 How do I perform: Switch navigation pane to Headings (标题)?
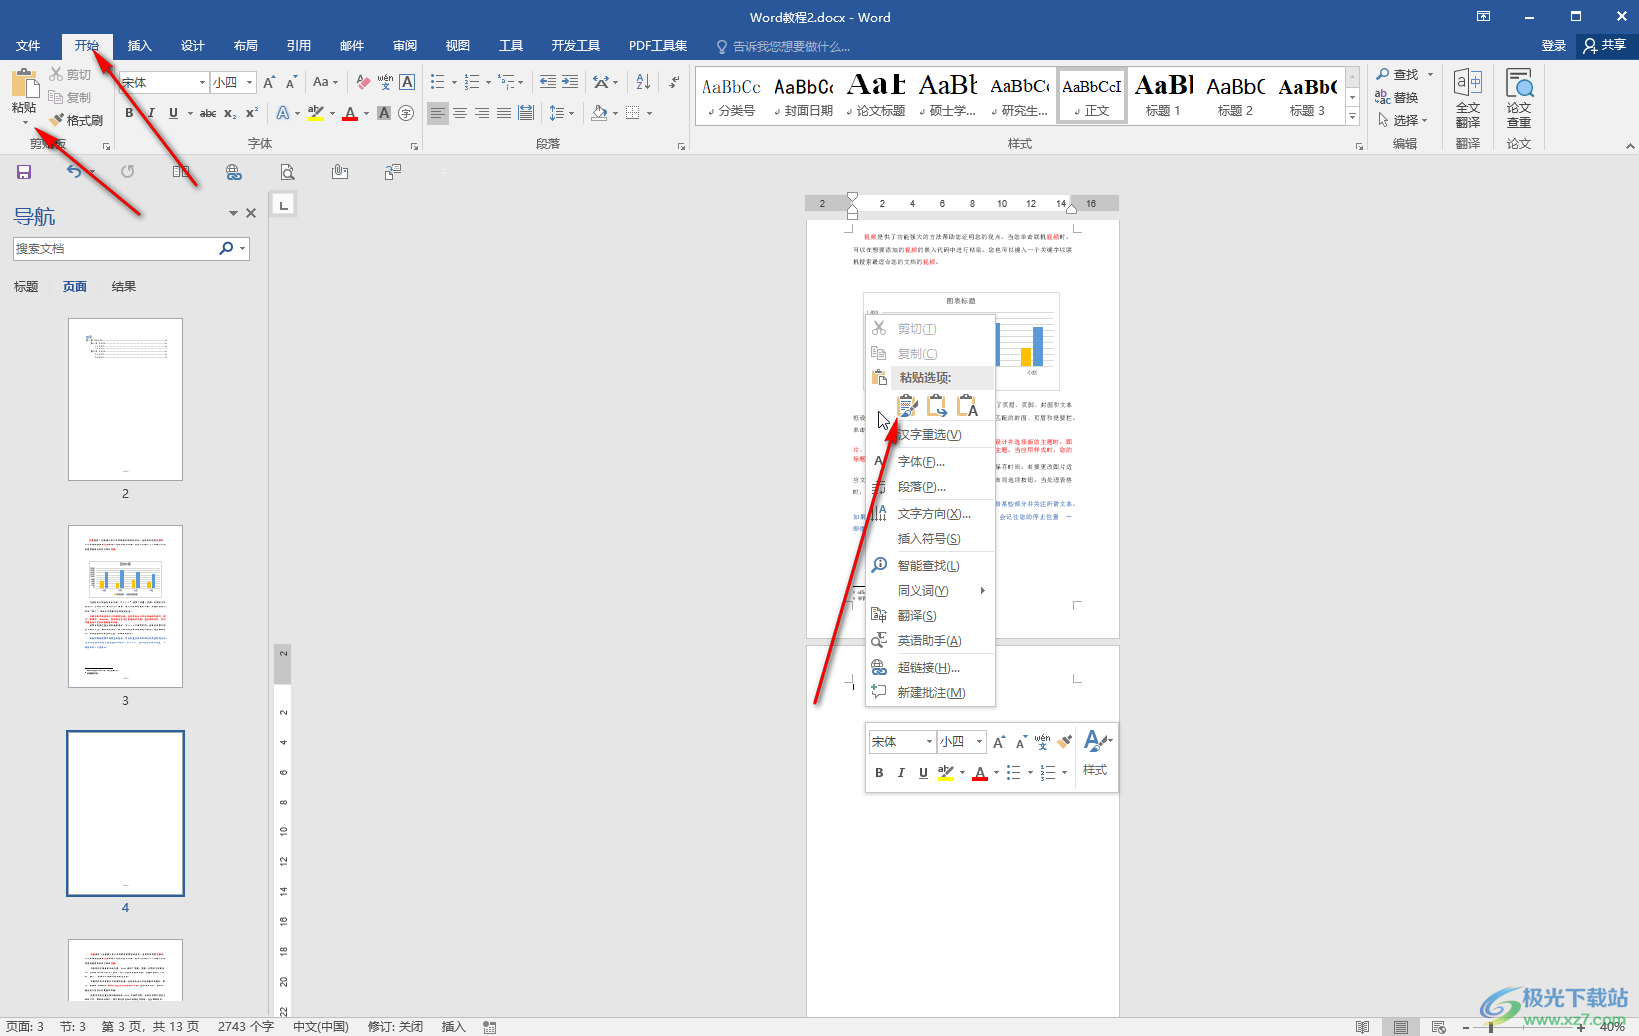click(26, 286)
